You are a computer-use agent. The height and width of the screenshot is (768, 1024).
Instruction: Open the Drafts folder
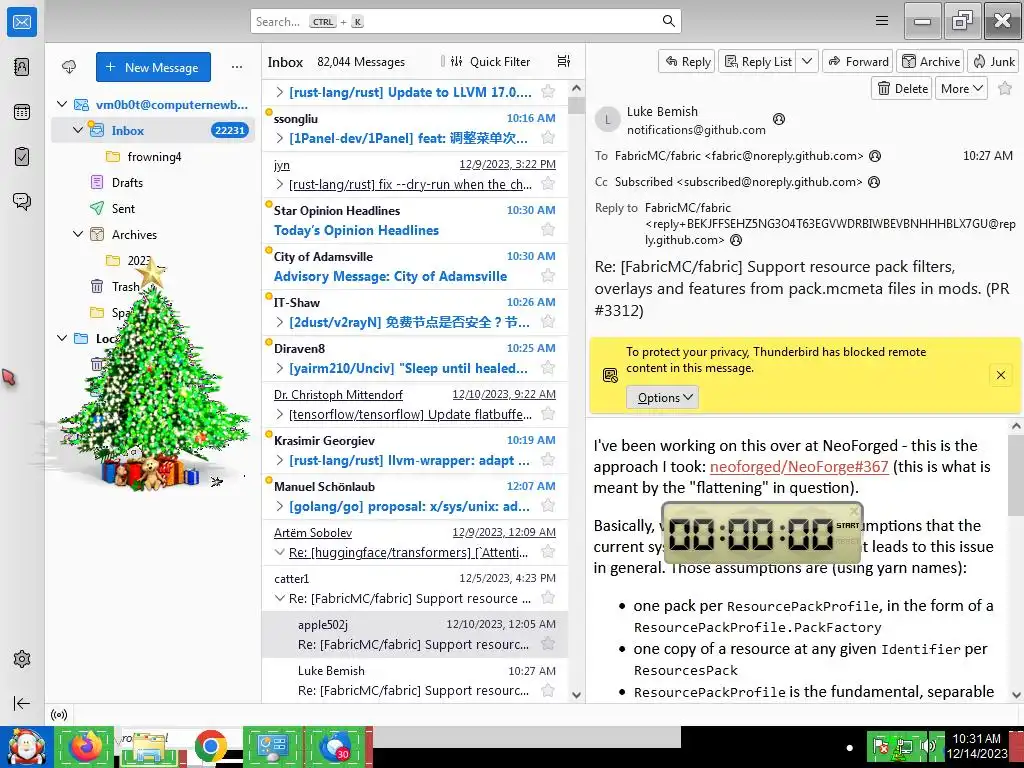pyautogui.click(x=127, y=183)
